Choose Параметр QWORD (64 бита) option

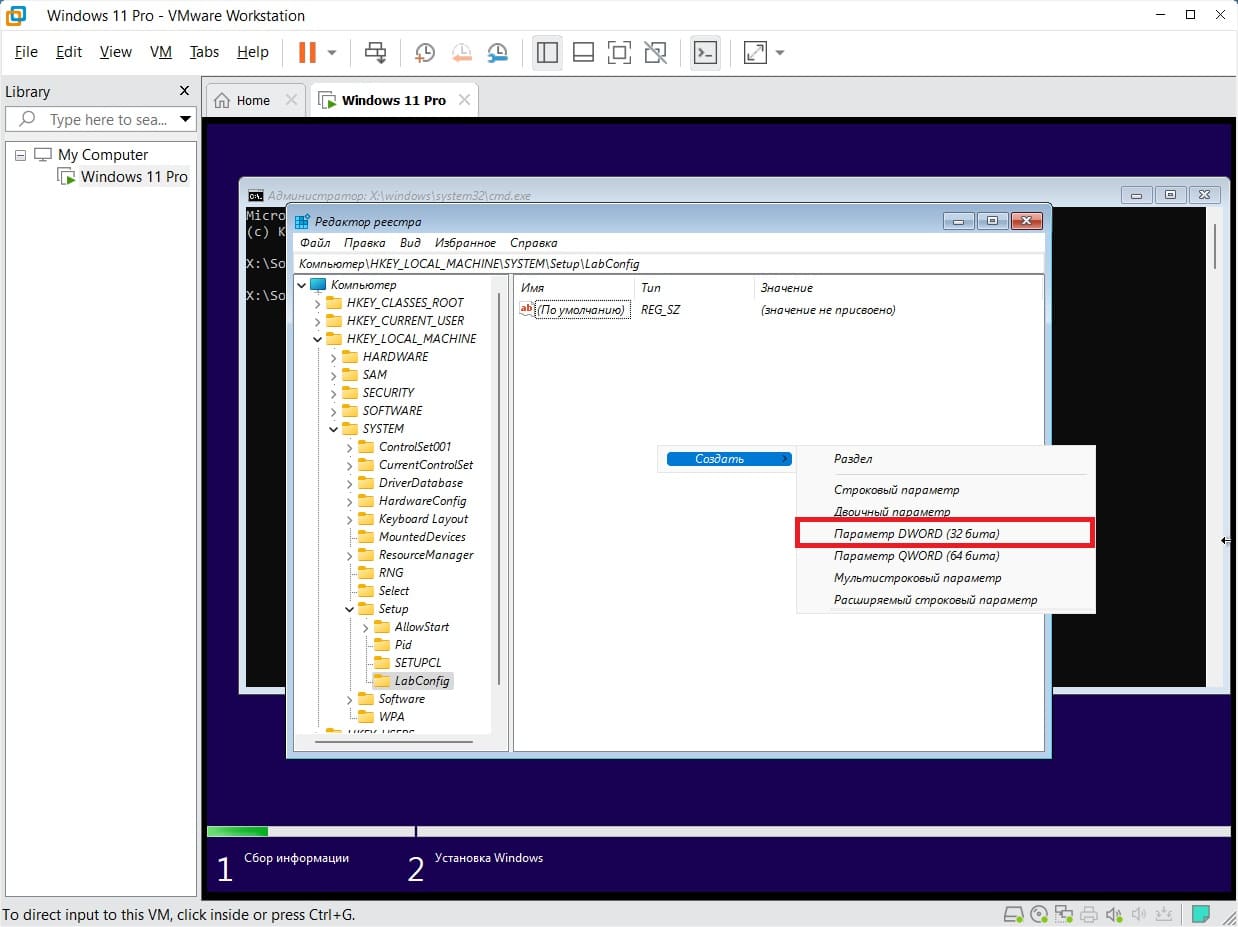(x=945, y=556)
